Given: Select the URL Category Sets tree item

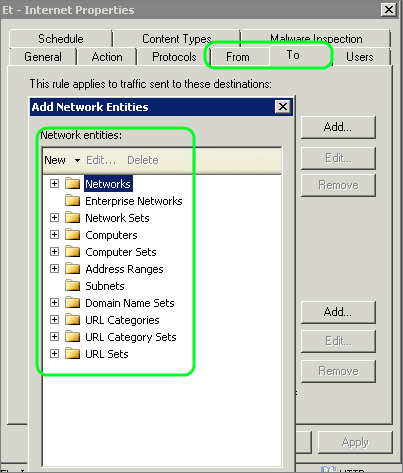Looking at the screenshot, I should click(131, 337).
